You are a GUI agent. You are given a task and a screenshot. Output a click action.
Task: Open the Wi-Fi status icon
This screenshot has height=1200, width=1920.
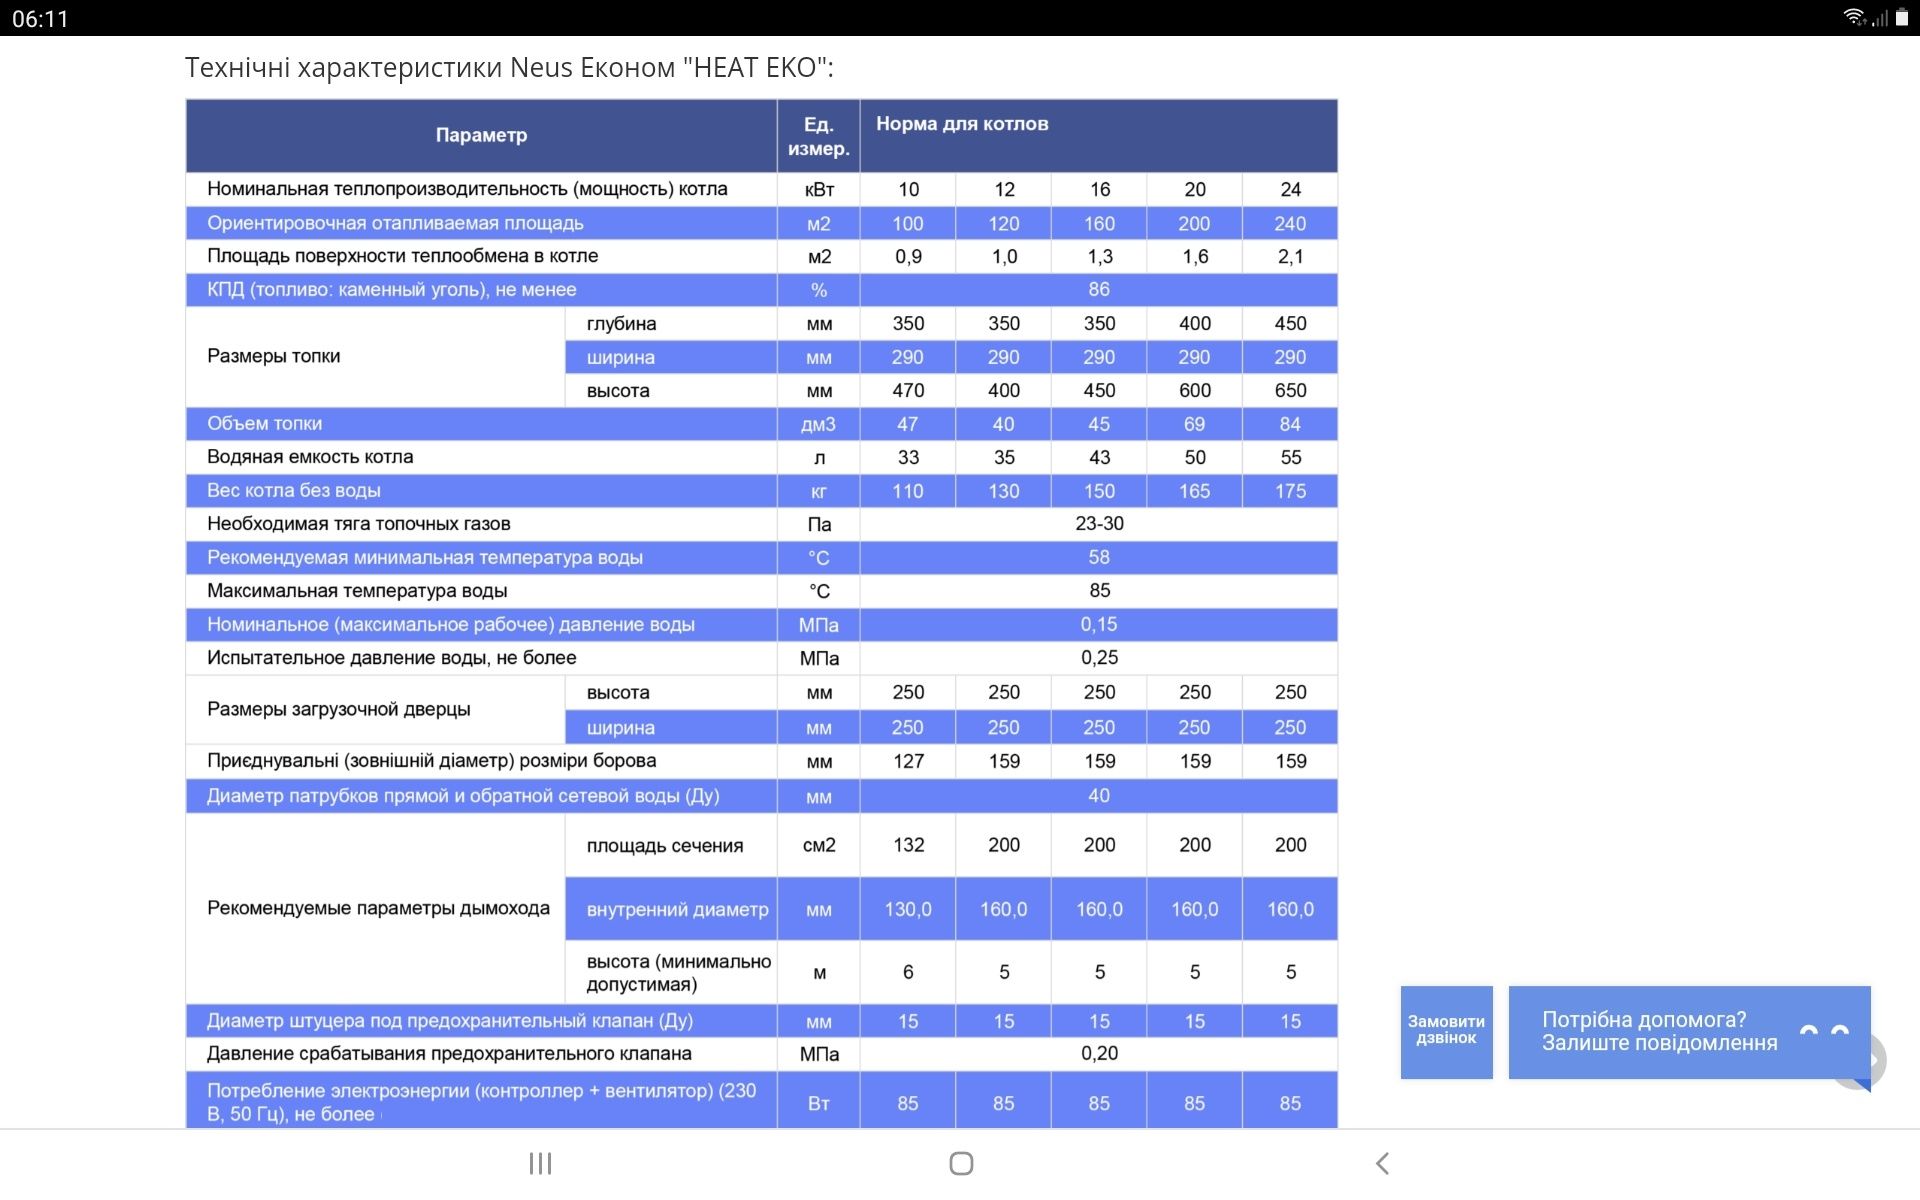[x=1855, y=17]
